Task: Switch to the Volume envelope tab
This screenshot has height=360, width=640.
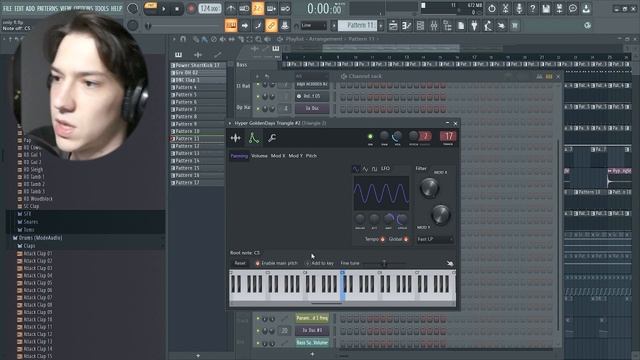Action: pyautogui.click(x=259, y=156)
